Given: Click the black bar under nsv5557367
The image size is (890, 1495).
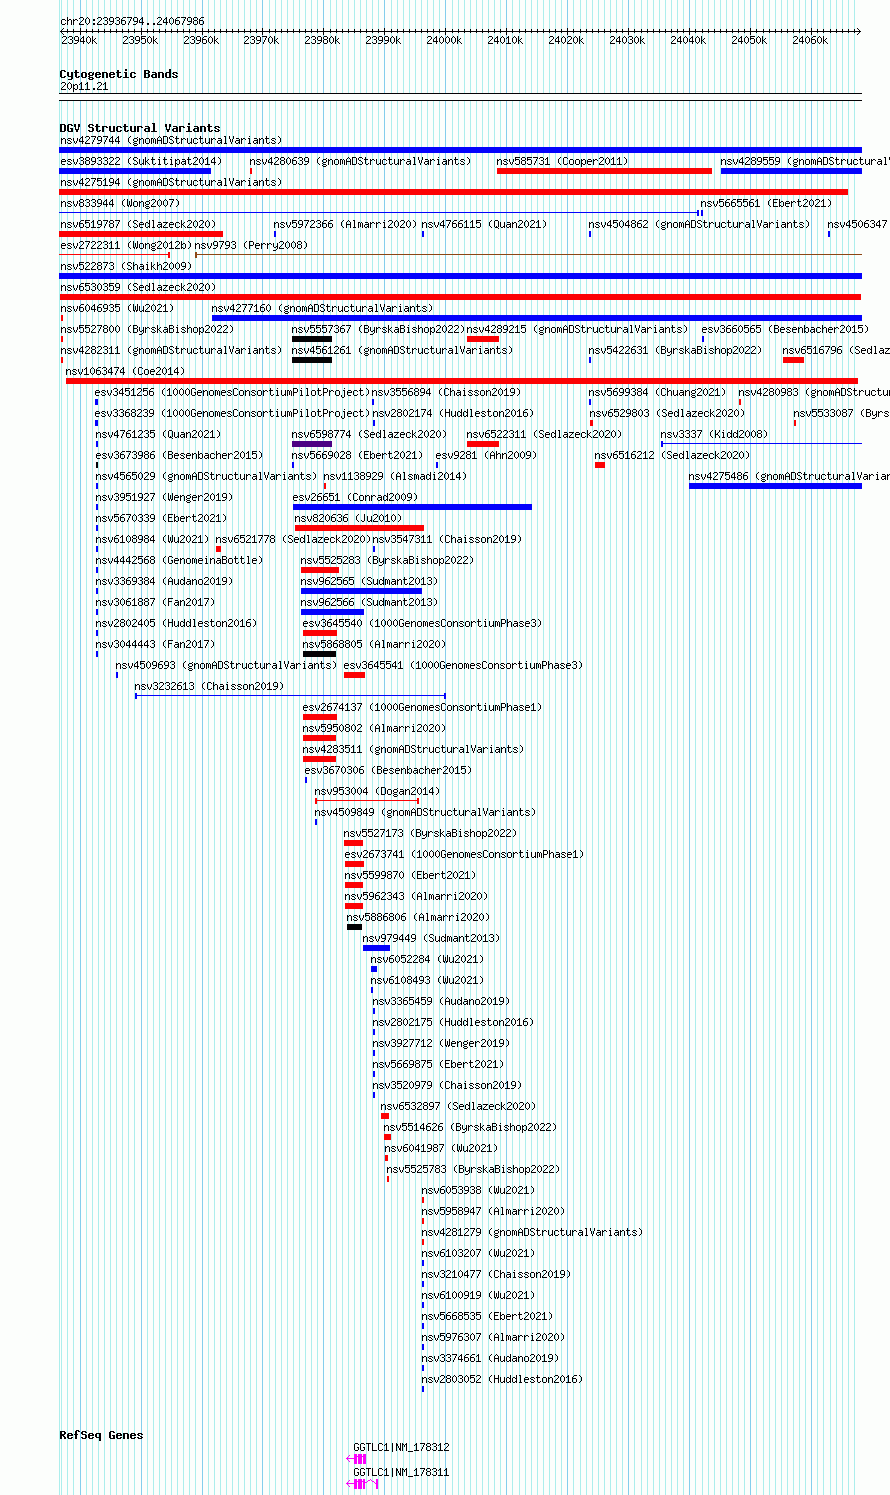Looking at the screenshot, I should 312,339.
